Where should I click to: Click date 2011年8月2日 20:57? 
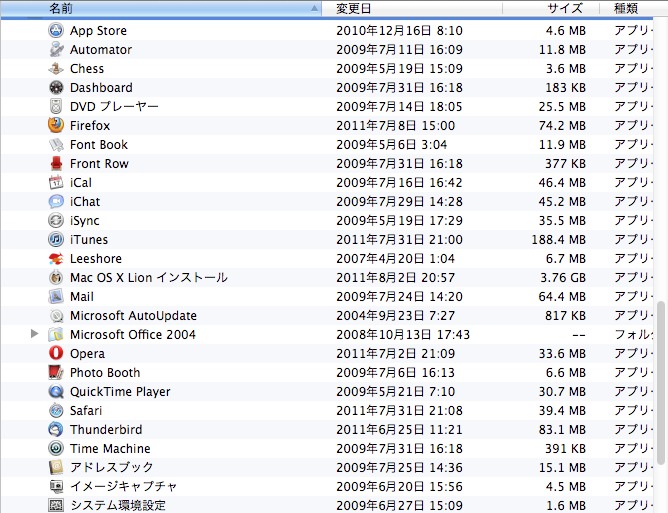pos(395,278)
